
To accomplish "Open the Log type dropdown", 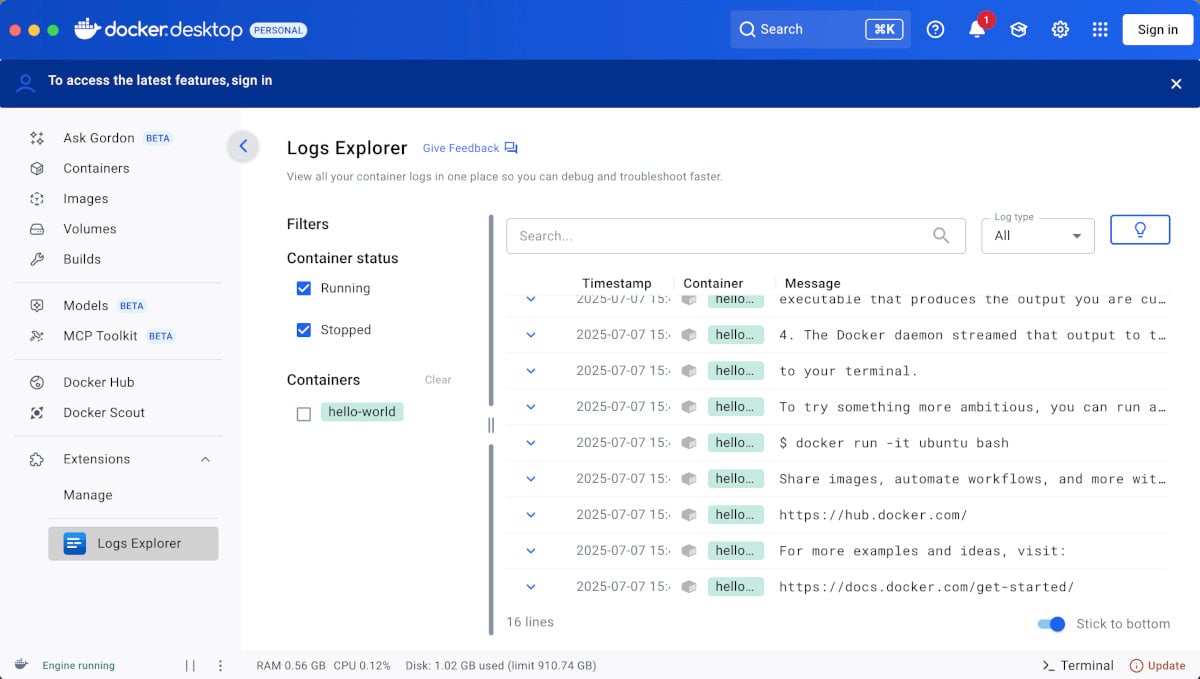I will pyautogui.click(x=1038, y=236).
